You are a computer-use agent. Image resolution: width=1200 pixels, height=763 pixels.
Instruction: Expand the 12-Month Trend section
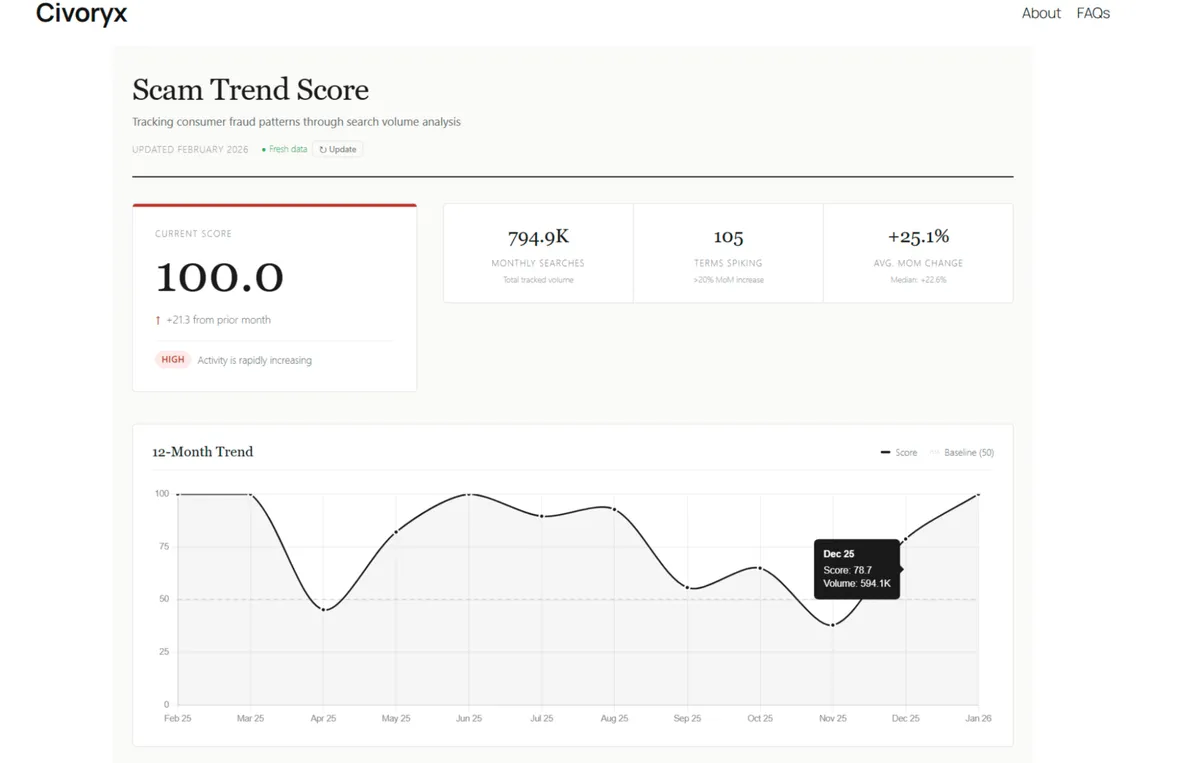click(203, 452)
